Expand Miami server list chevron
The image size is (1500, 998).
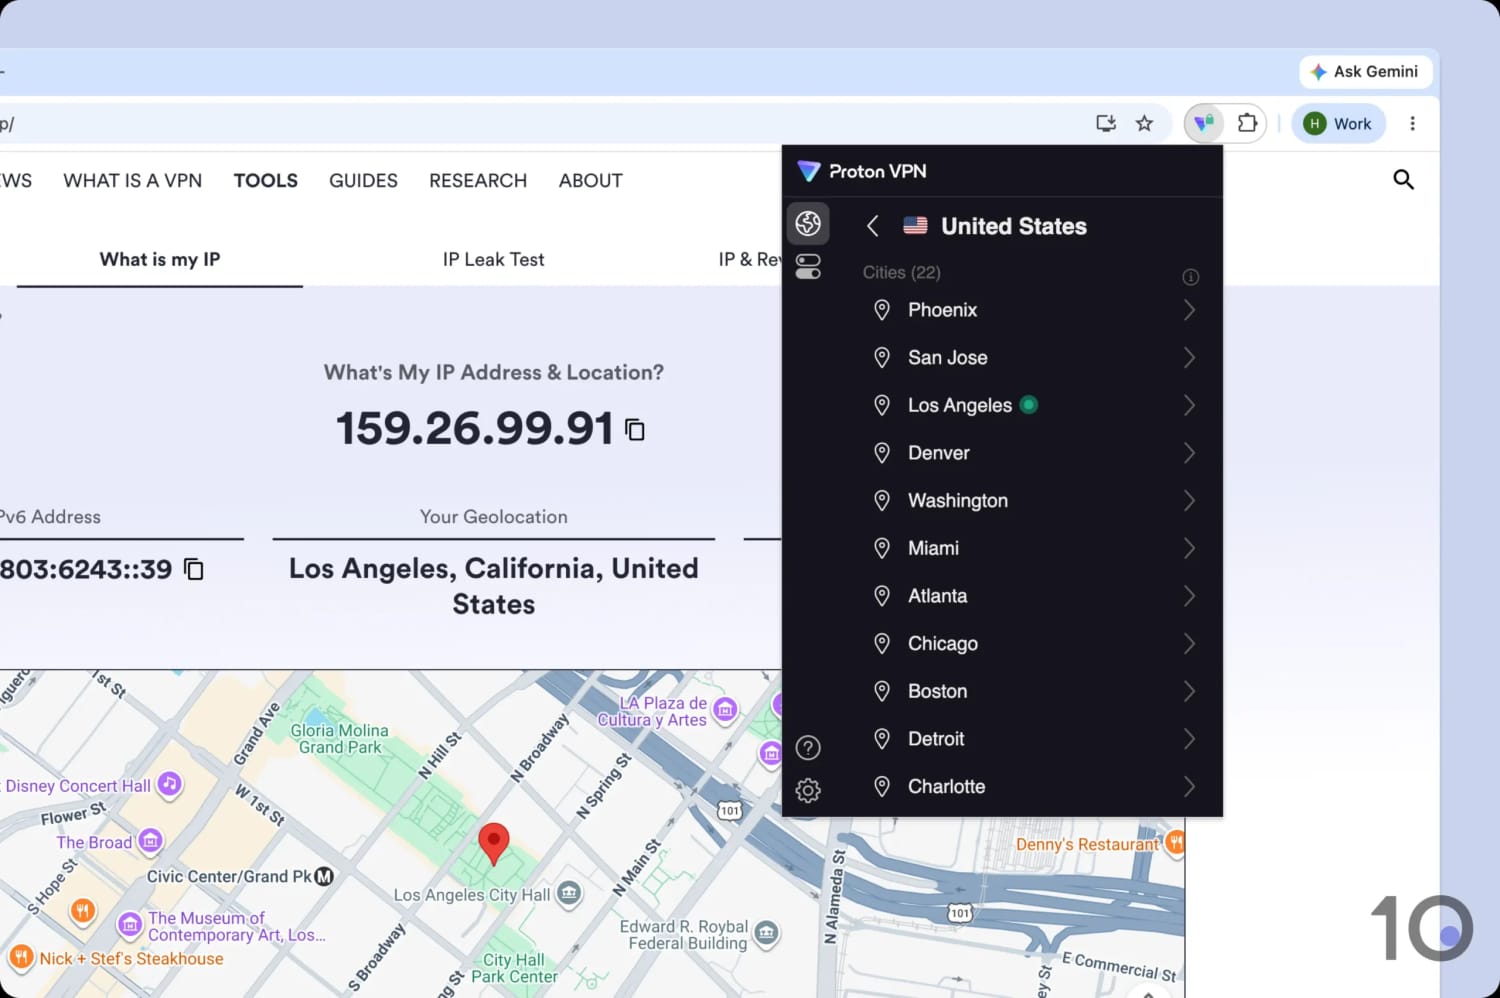1189,548
